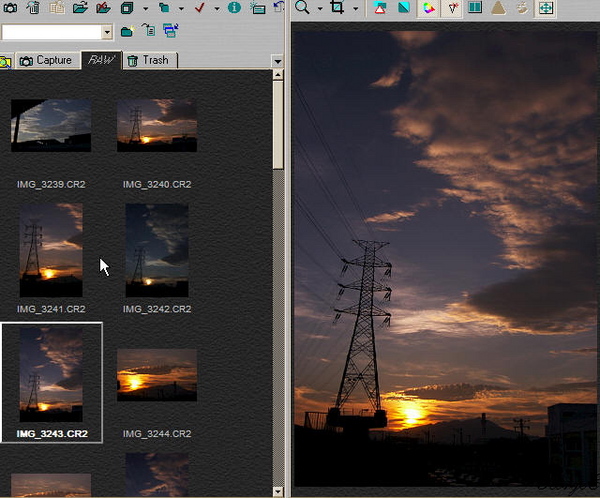Click the fit-to-screen arrows icon
Image resolution: width=600 pixels, height=498 pixels.
546,8
